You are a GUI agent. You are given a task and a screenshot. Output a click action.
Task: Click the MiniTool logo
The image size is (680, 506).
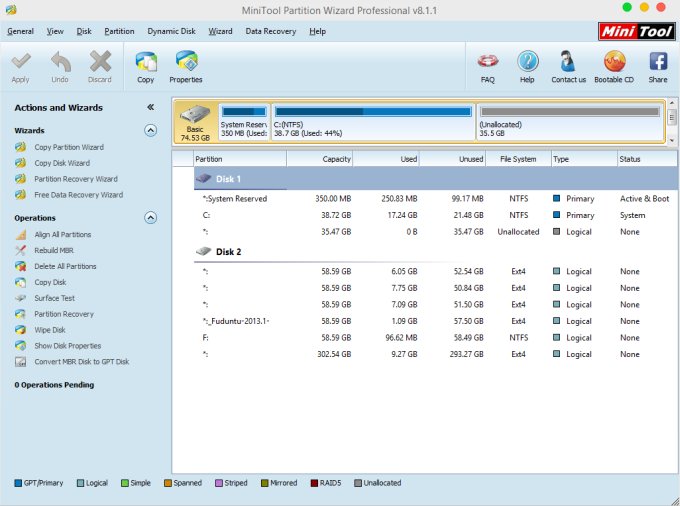point(637,31)
